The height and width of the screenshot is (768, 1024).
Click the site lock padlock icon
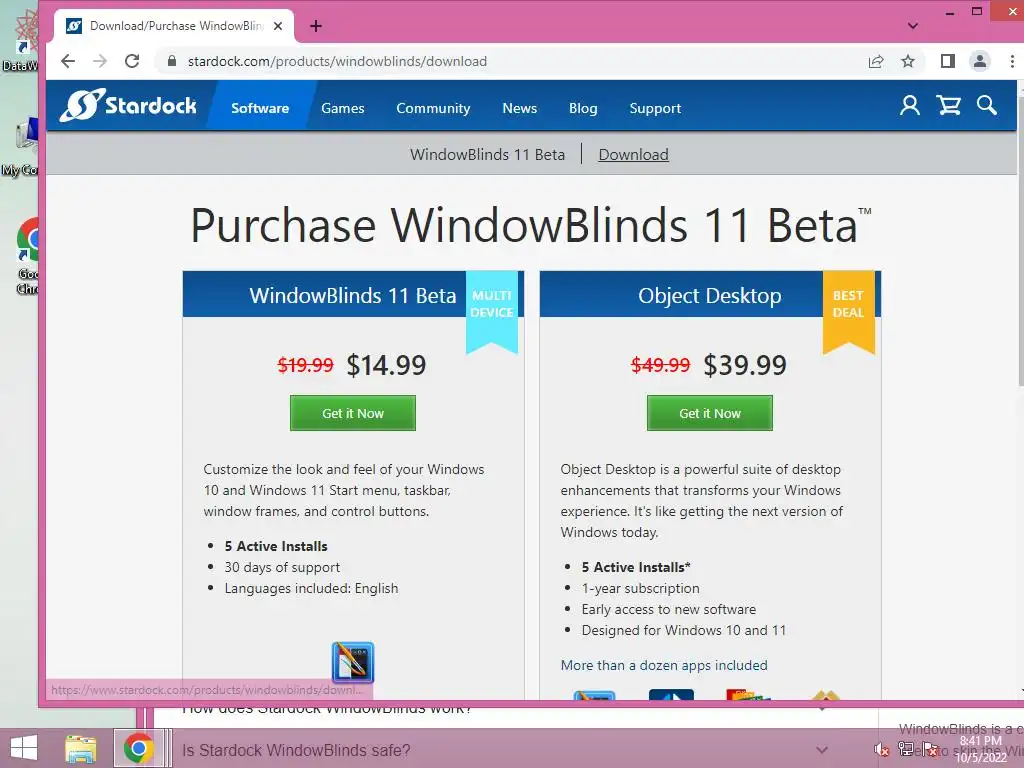point(172,61)
